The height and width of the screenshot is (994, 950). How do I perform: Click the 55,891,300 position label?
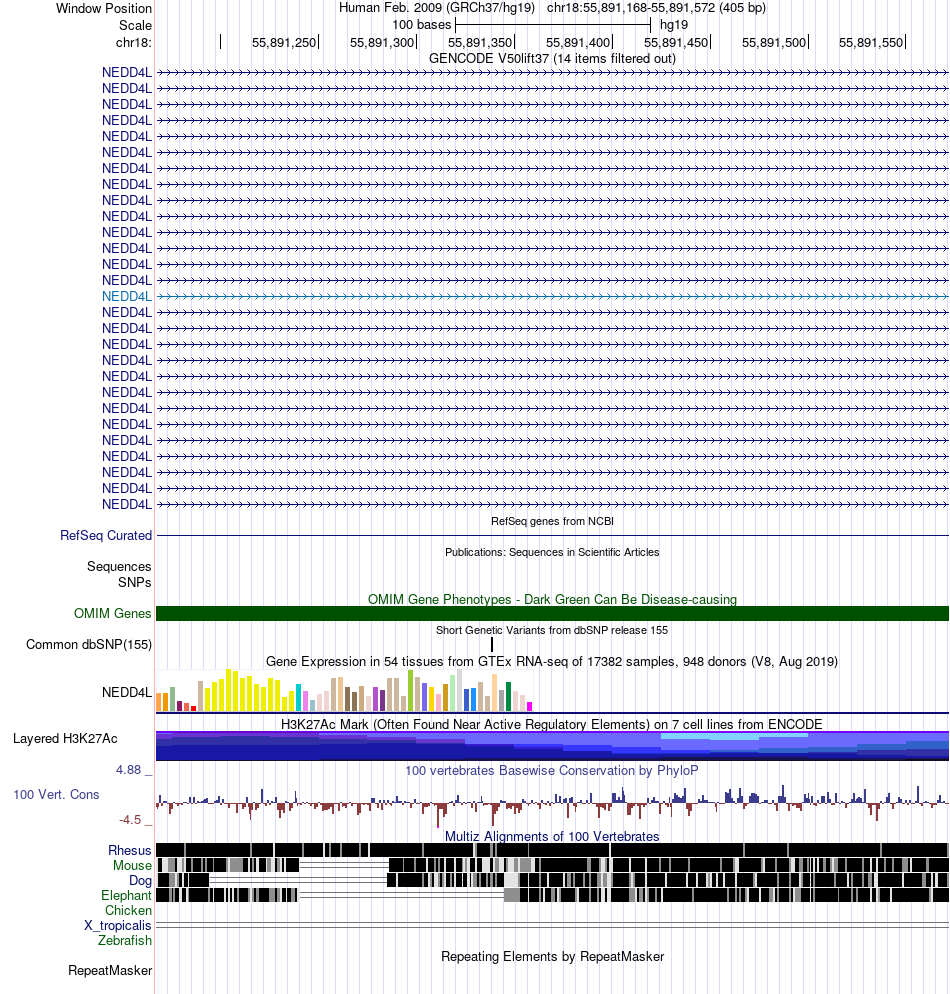(382, 42)
